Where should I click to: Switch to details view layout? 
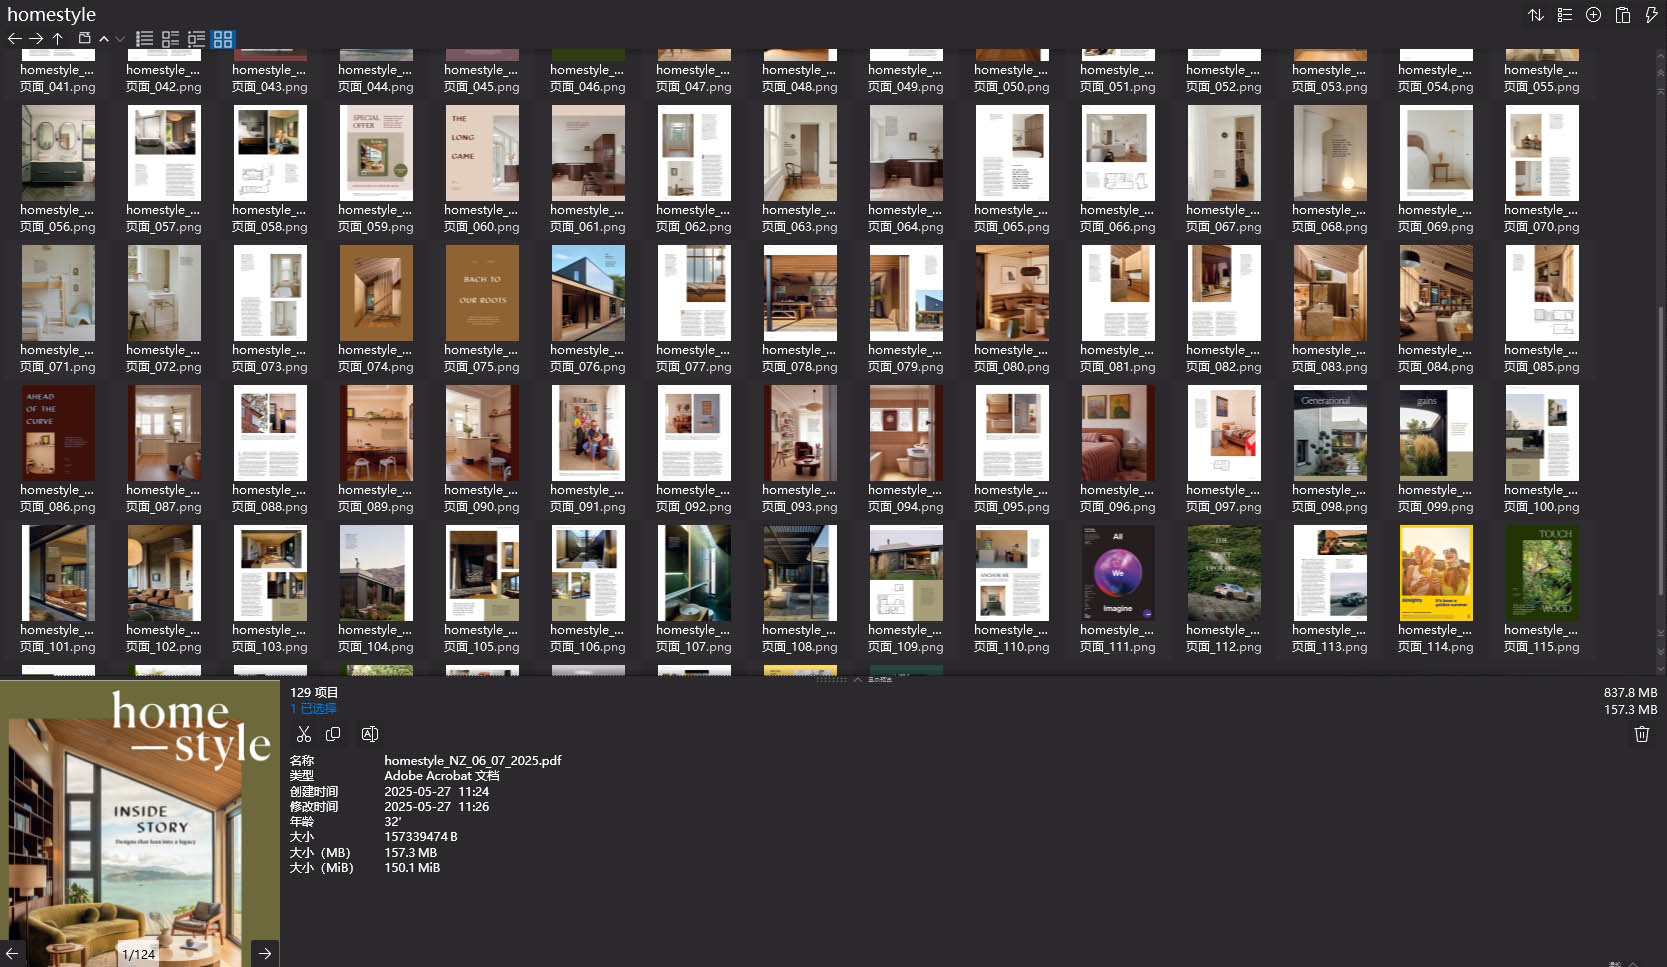(170, 40)
